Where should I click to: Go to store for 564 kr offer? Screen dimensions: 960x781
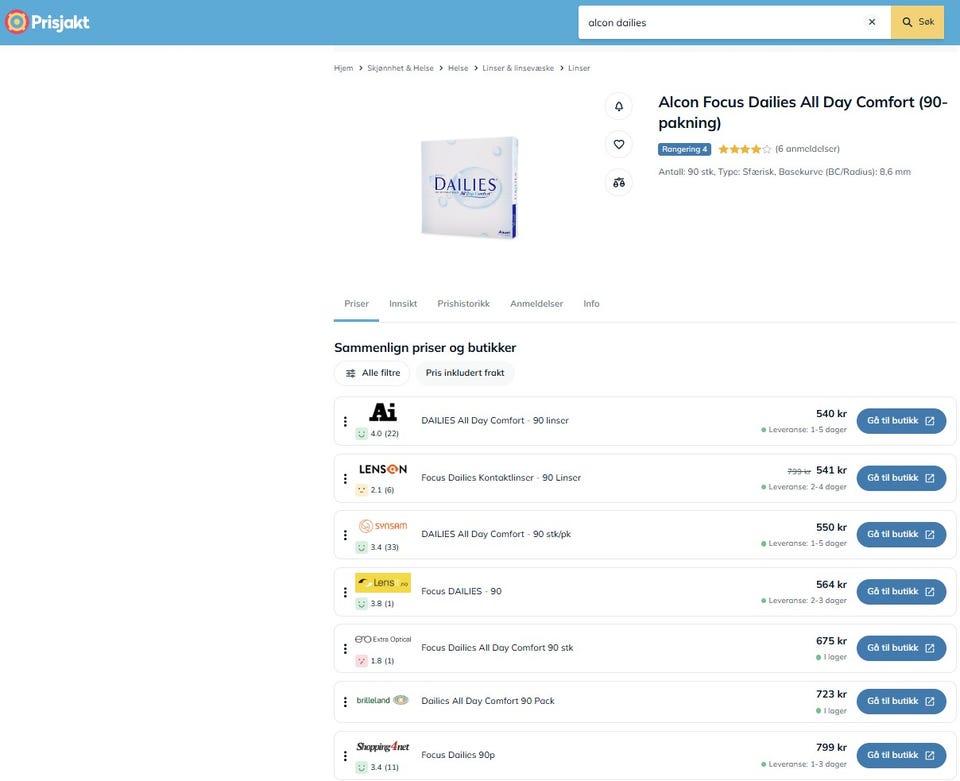[901, 591]
